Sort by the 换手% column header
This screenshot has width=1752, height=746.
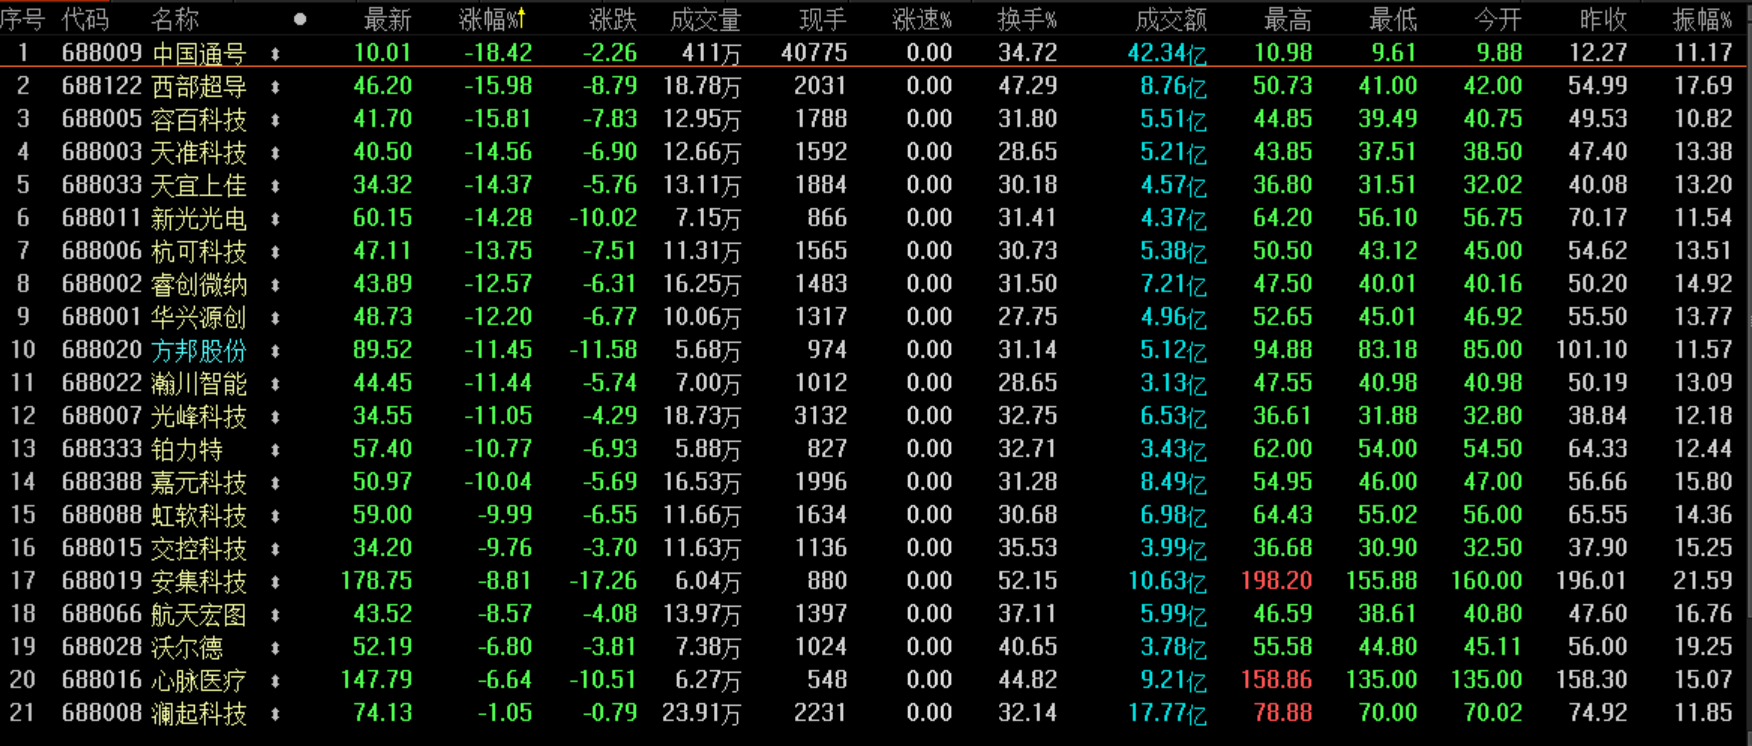tap(1027, 19)
